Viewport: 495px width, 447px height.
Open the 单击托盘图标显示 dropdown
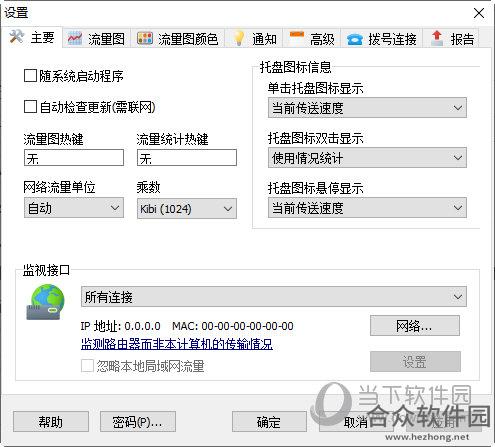tap(367, 108)
